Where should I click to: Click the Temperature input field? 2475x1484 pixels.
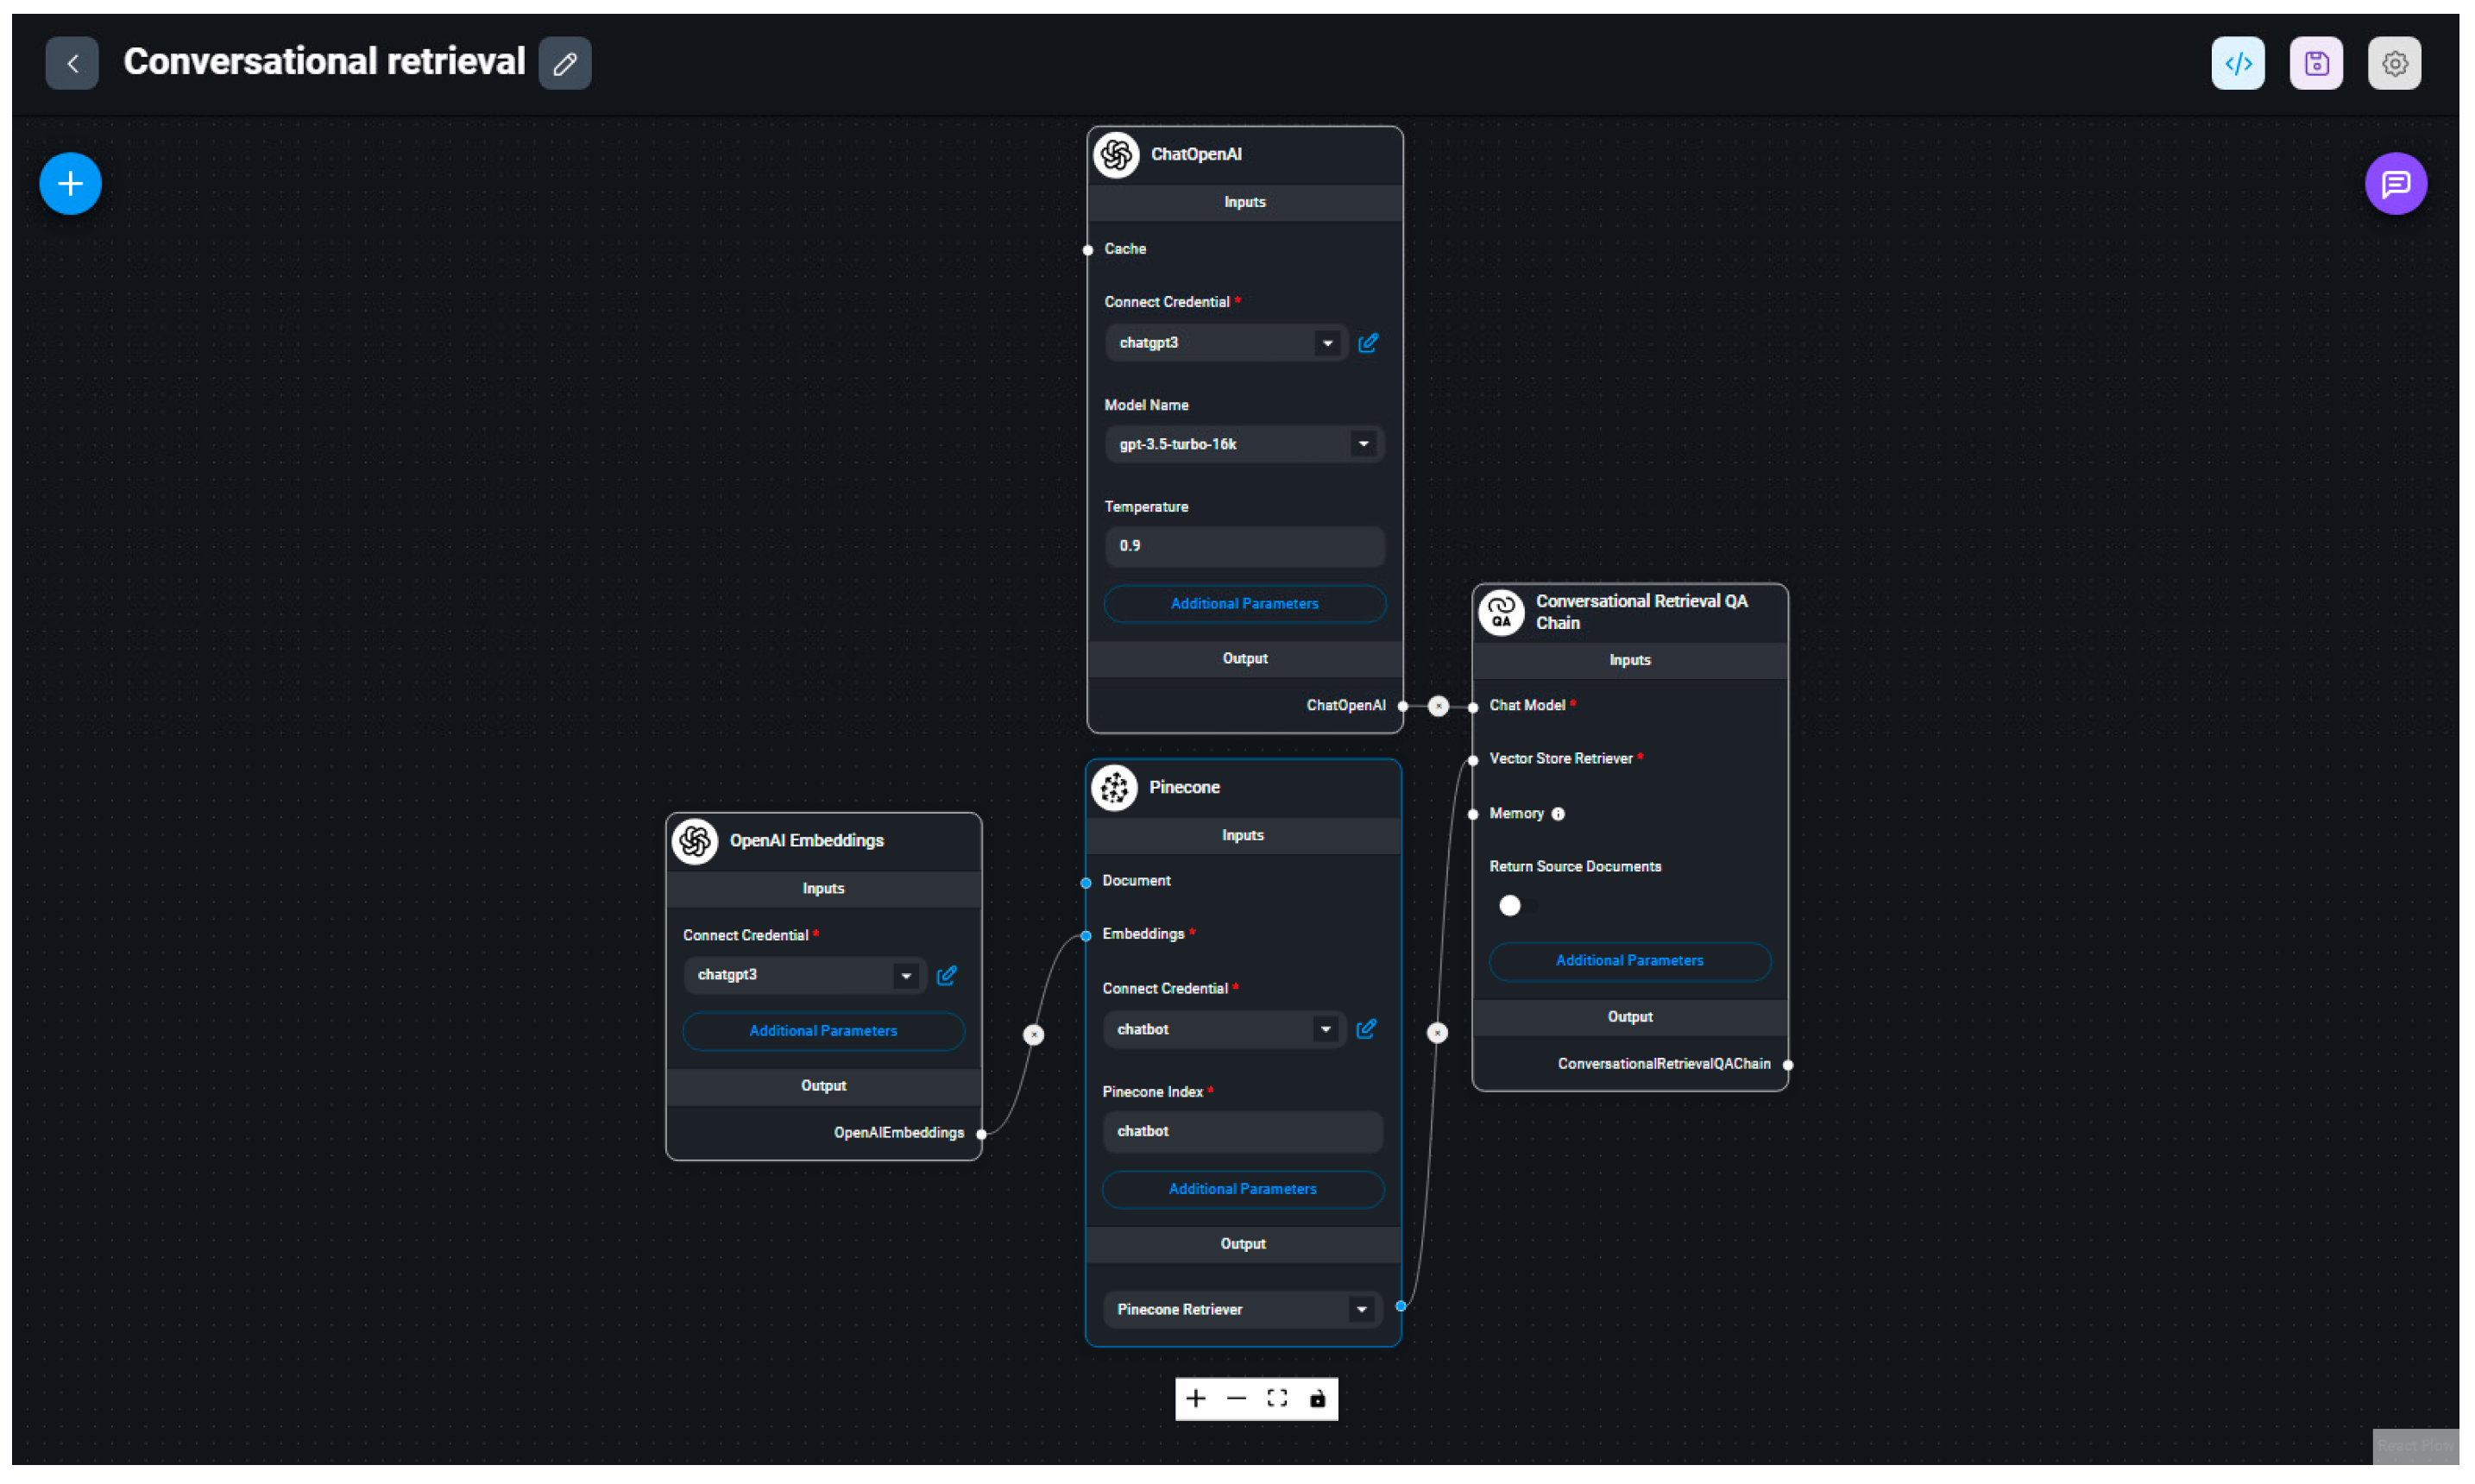tap(1244, 546)
